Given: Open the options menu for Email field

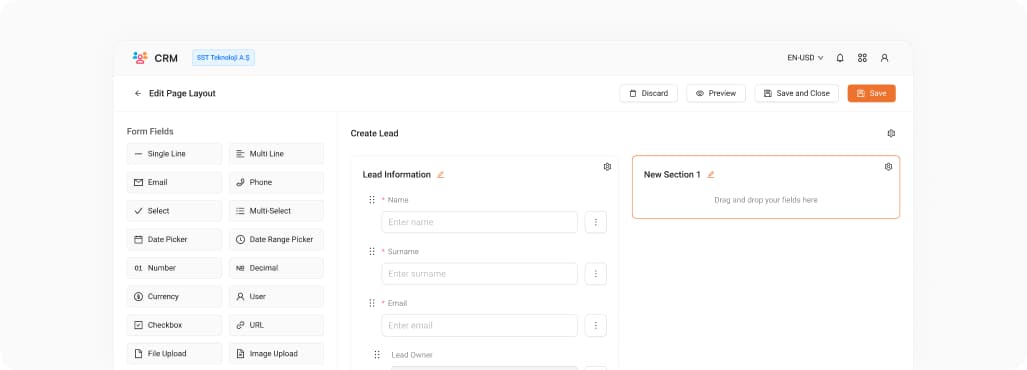Looking at the screenshot, I should click(x=595, y=325).
